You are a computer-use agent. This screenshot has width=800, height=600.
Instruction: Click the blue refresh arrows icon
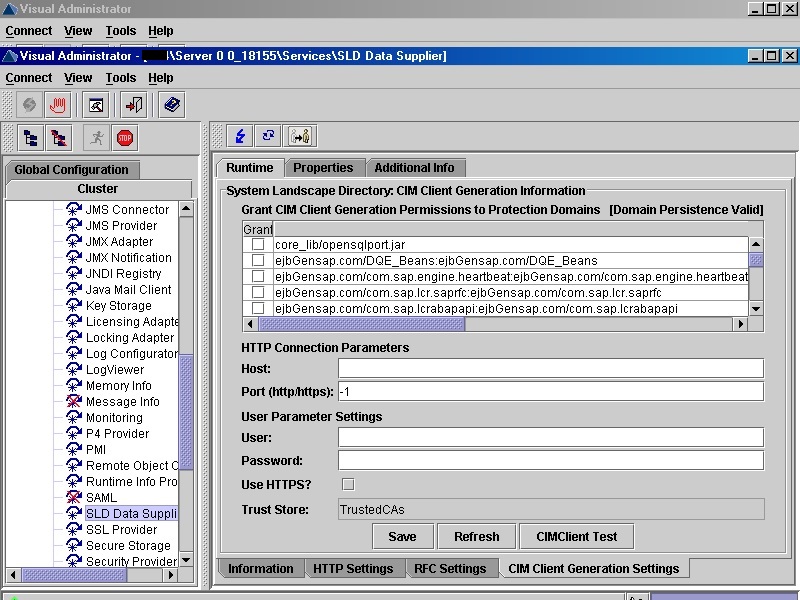[x=268, y=136]
